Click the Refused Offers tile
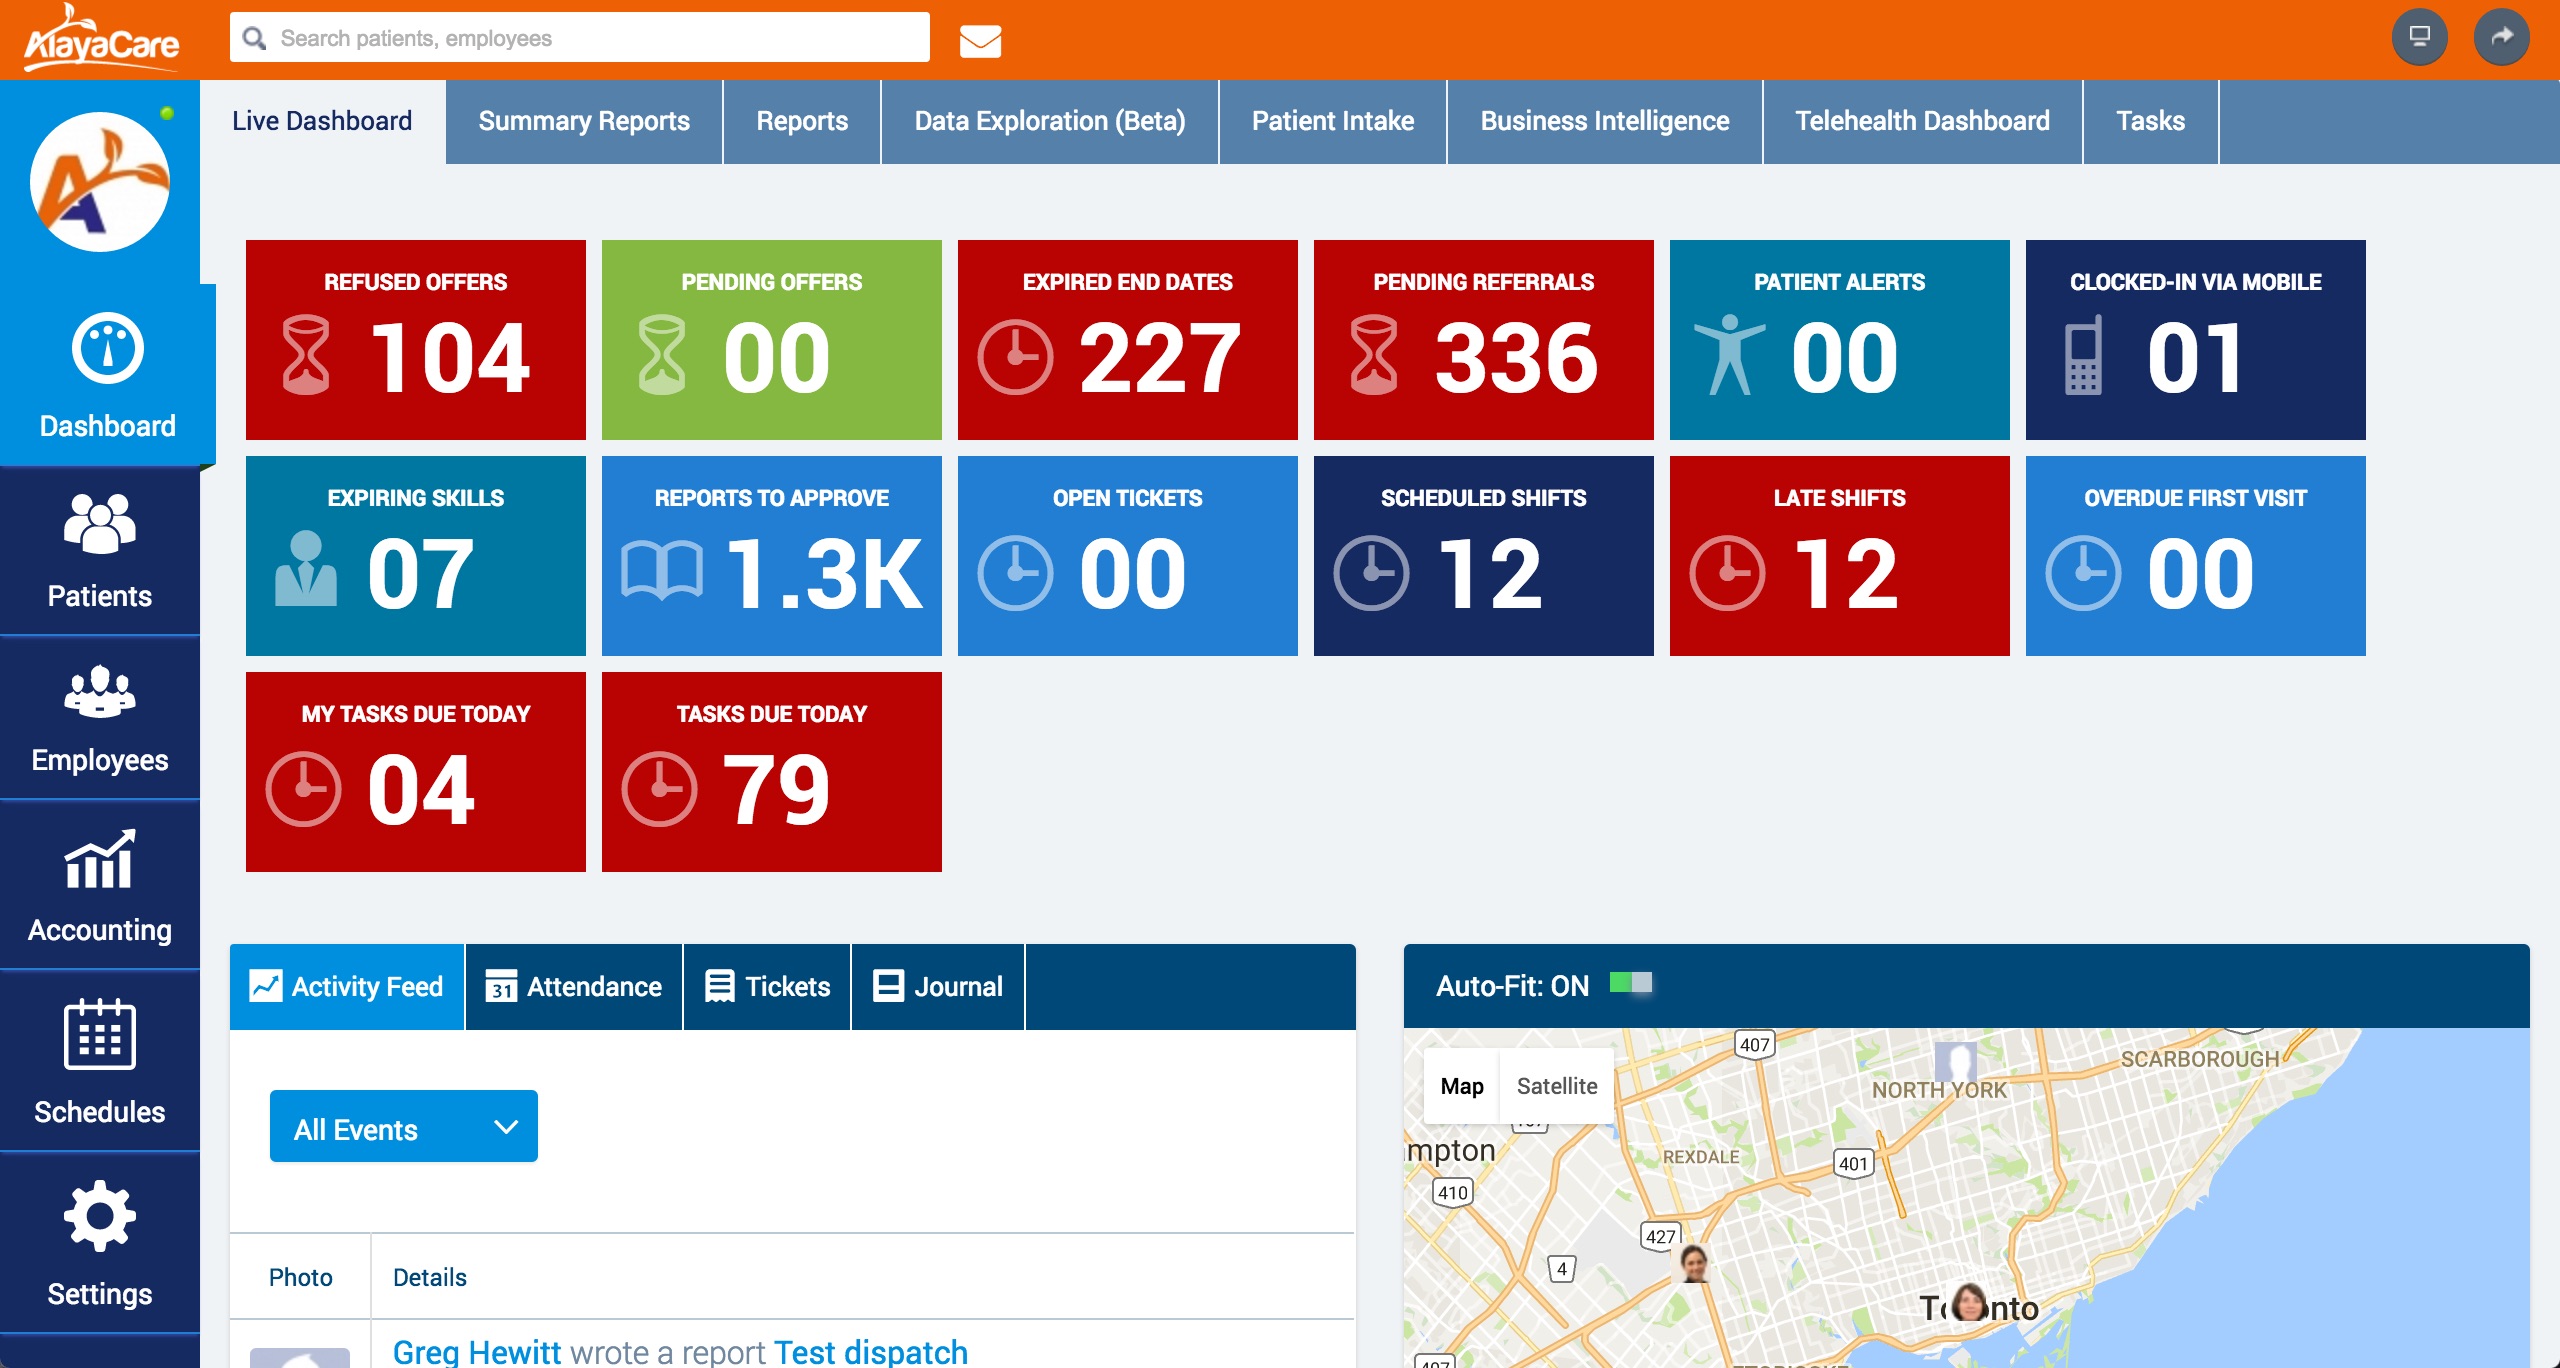 pyautogui.click(x=415, y=340)
